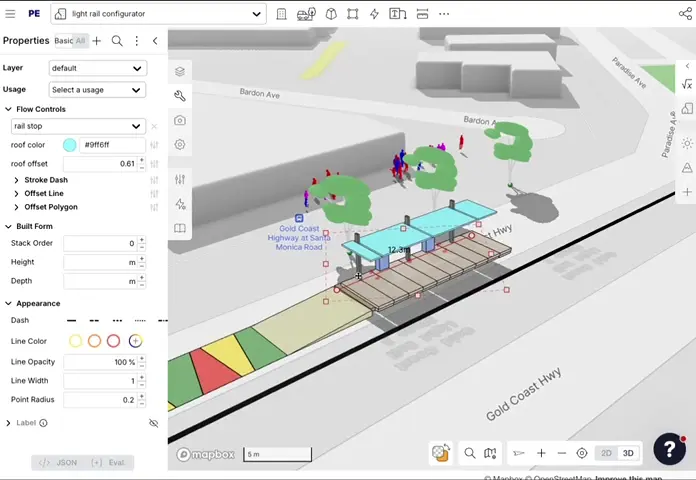The height and width of the screenshot is (480, 696).
Task: Switch properties to All mode
Action: click(x=80, y=41)
